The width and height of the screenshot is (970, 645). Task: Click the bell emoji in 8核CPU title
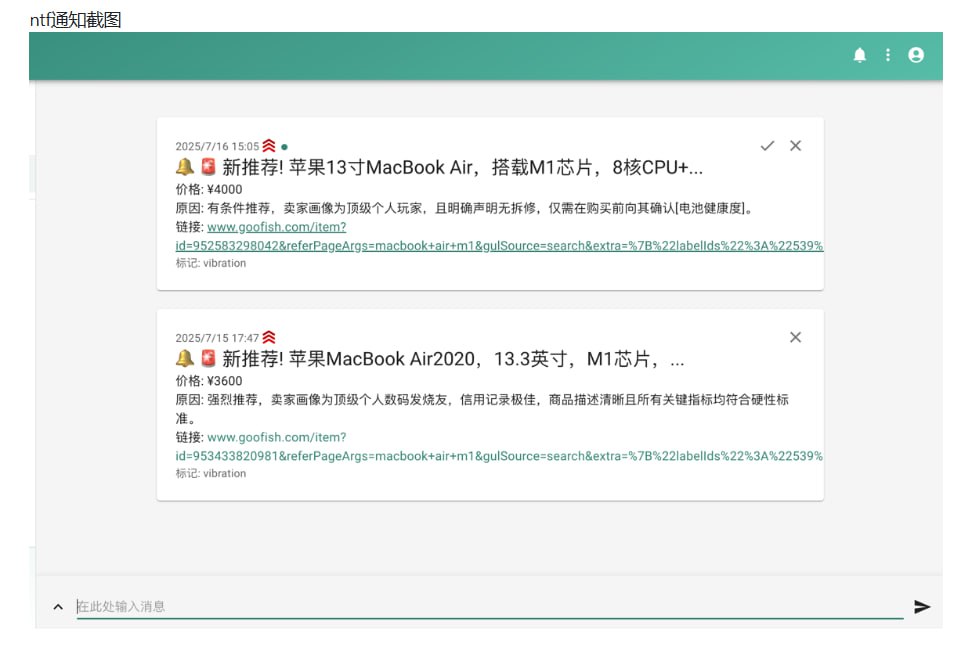(x=185, y=167)
